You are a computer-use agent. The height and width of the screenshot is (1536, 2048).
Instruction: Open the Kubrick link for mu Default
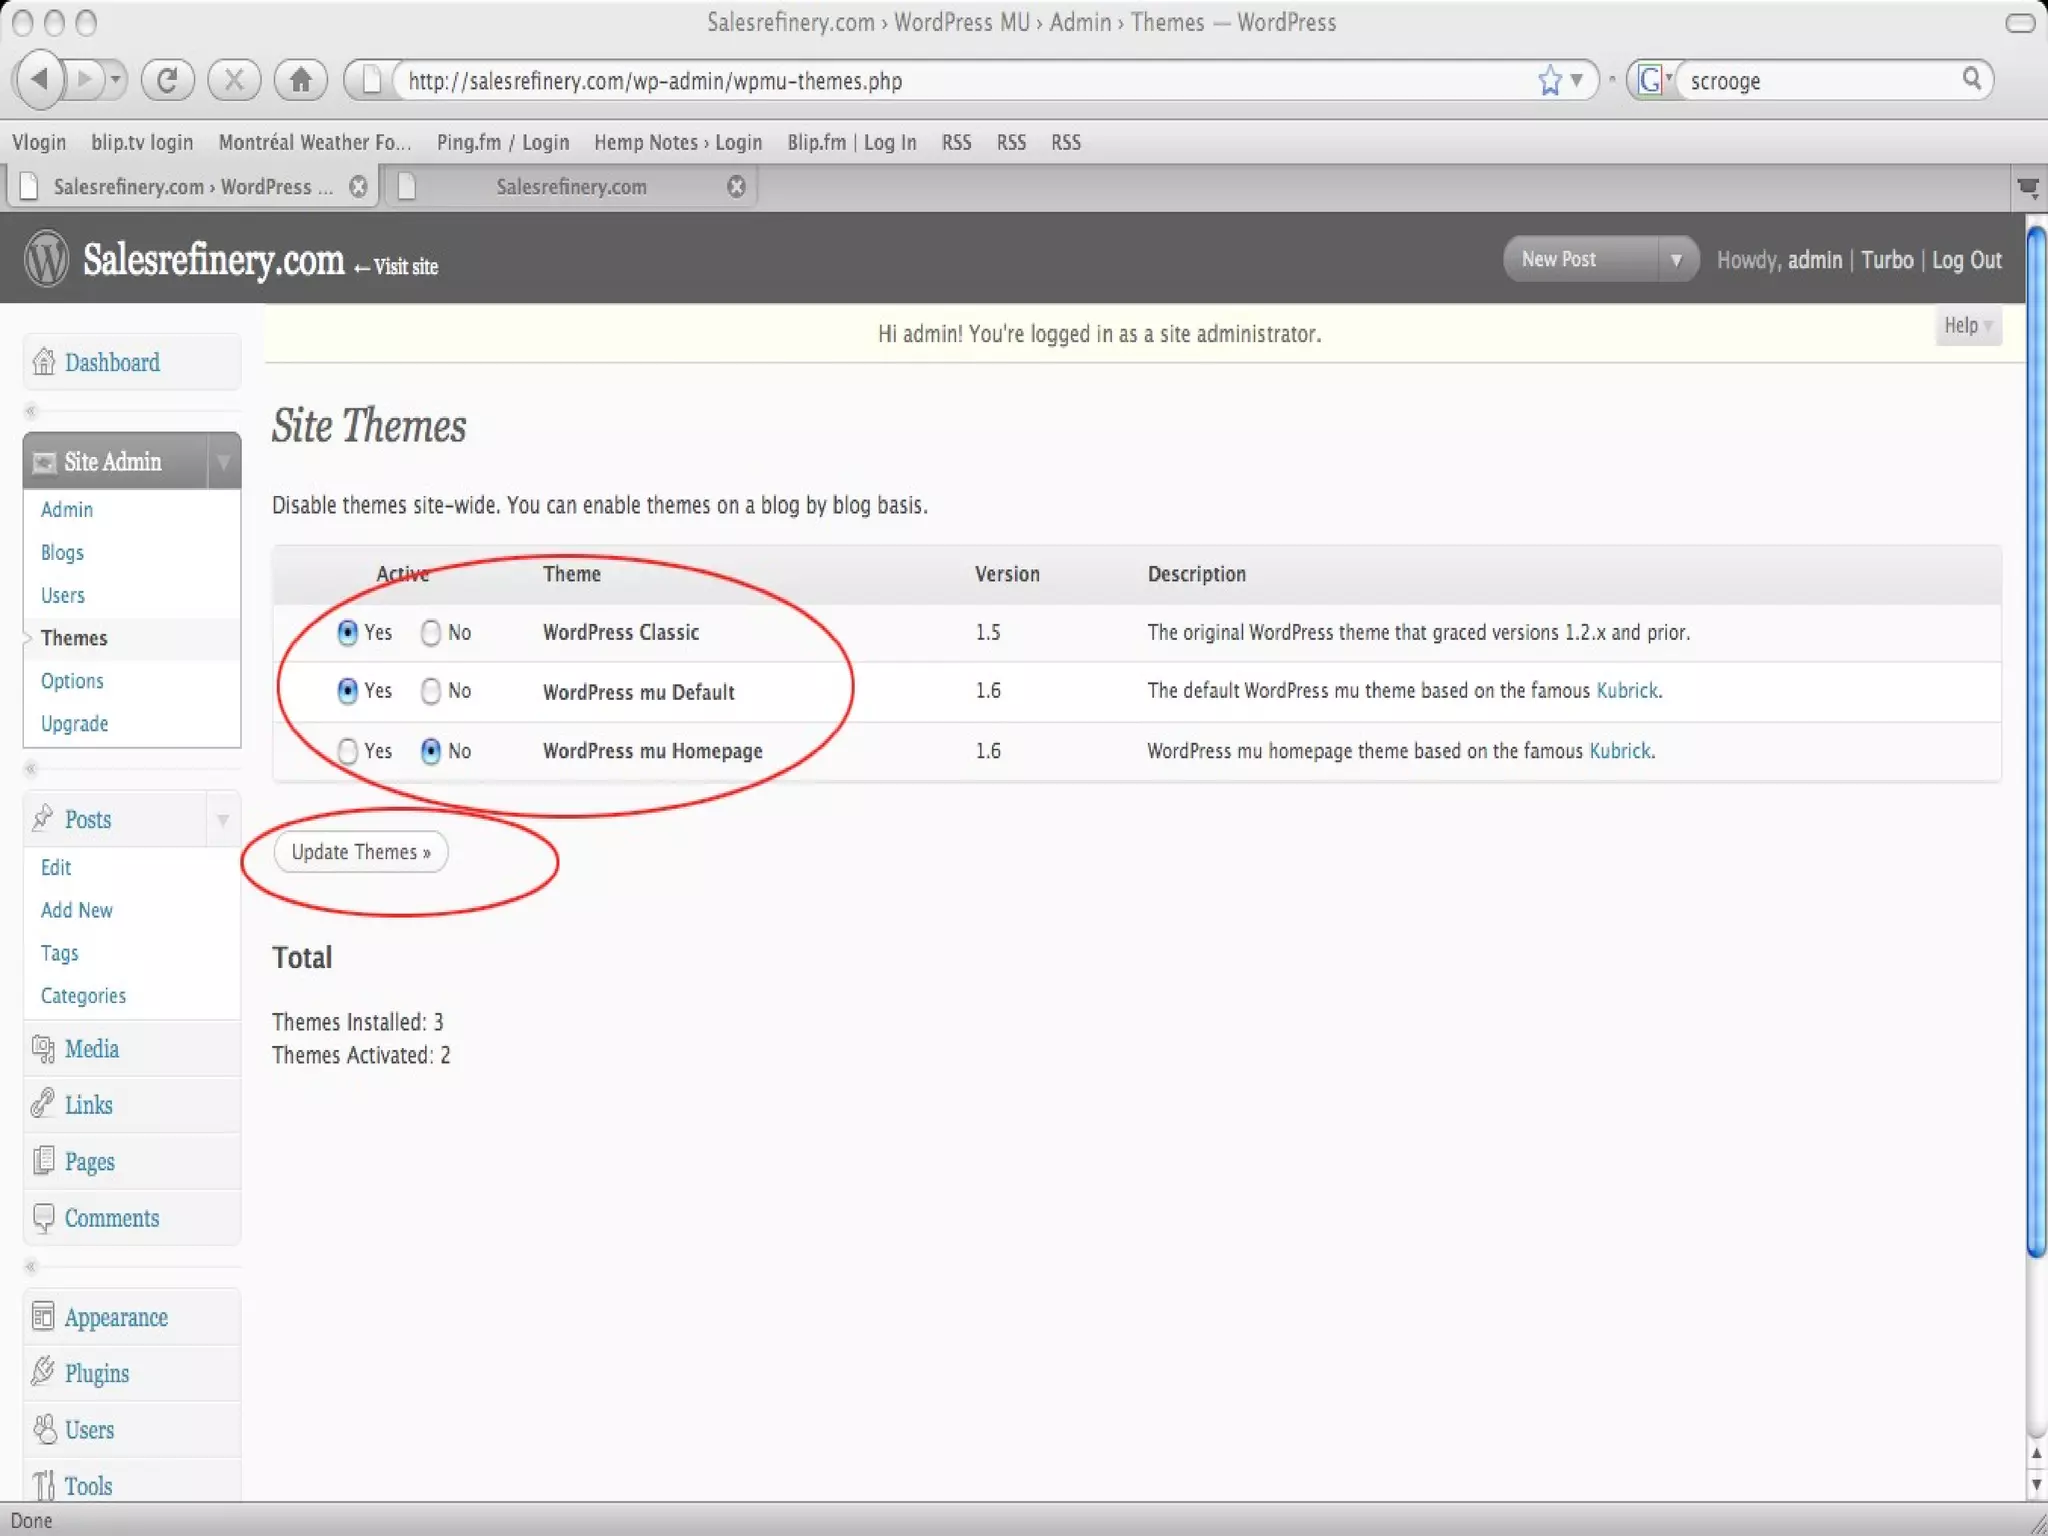tap(1626, 691)
